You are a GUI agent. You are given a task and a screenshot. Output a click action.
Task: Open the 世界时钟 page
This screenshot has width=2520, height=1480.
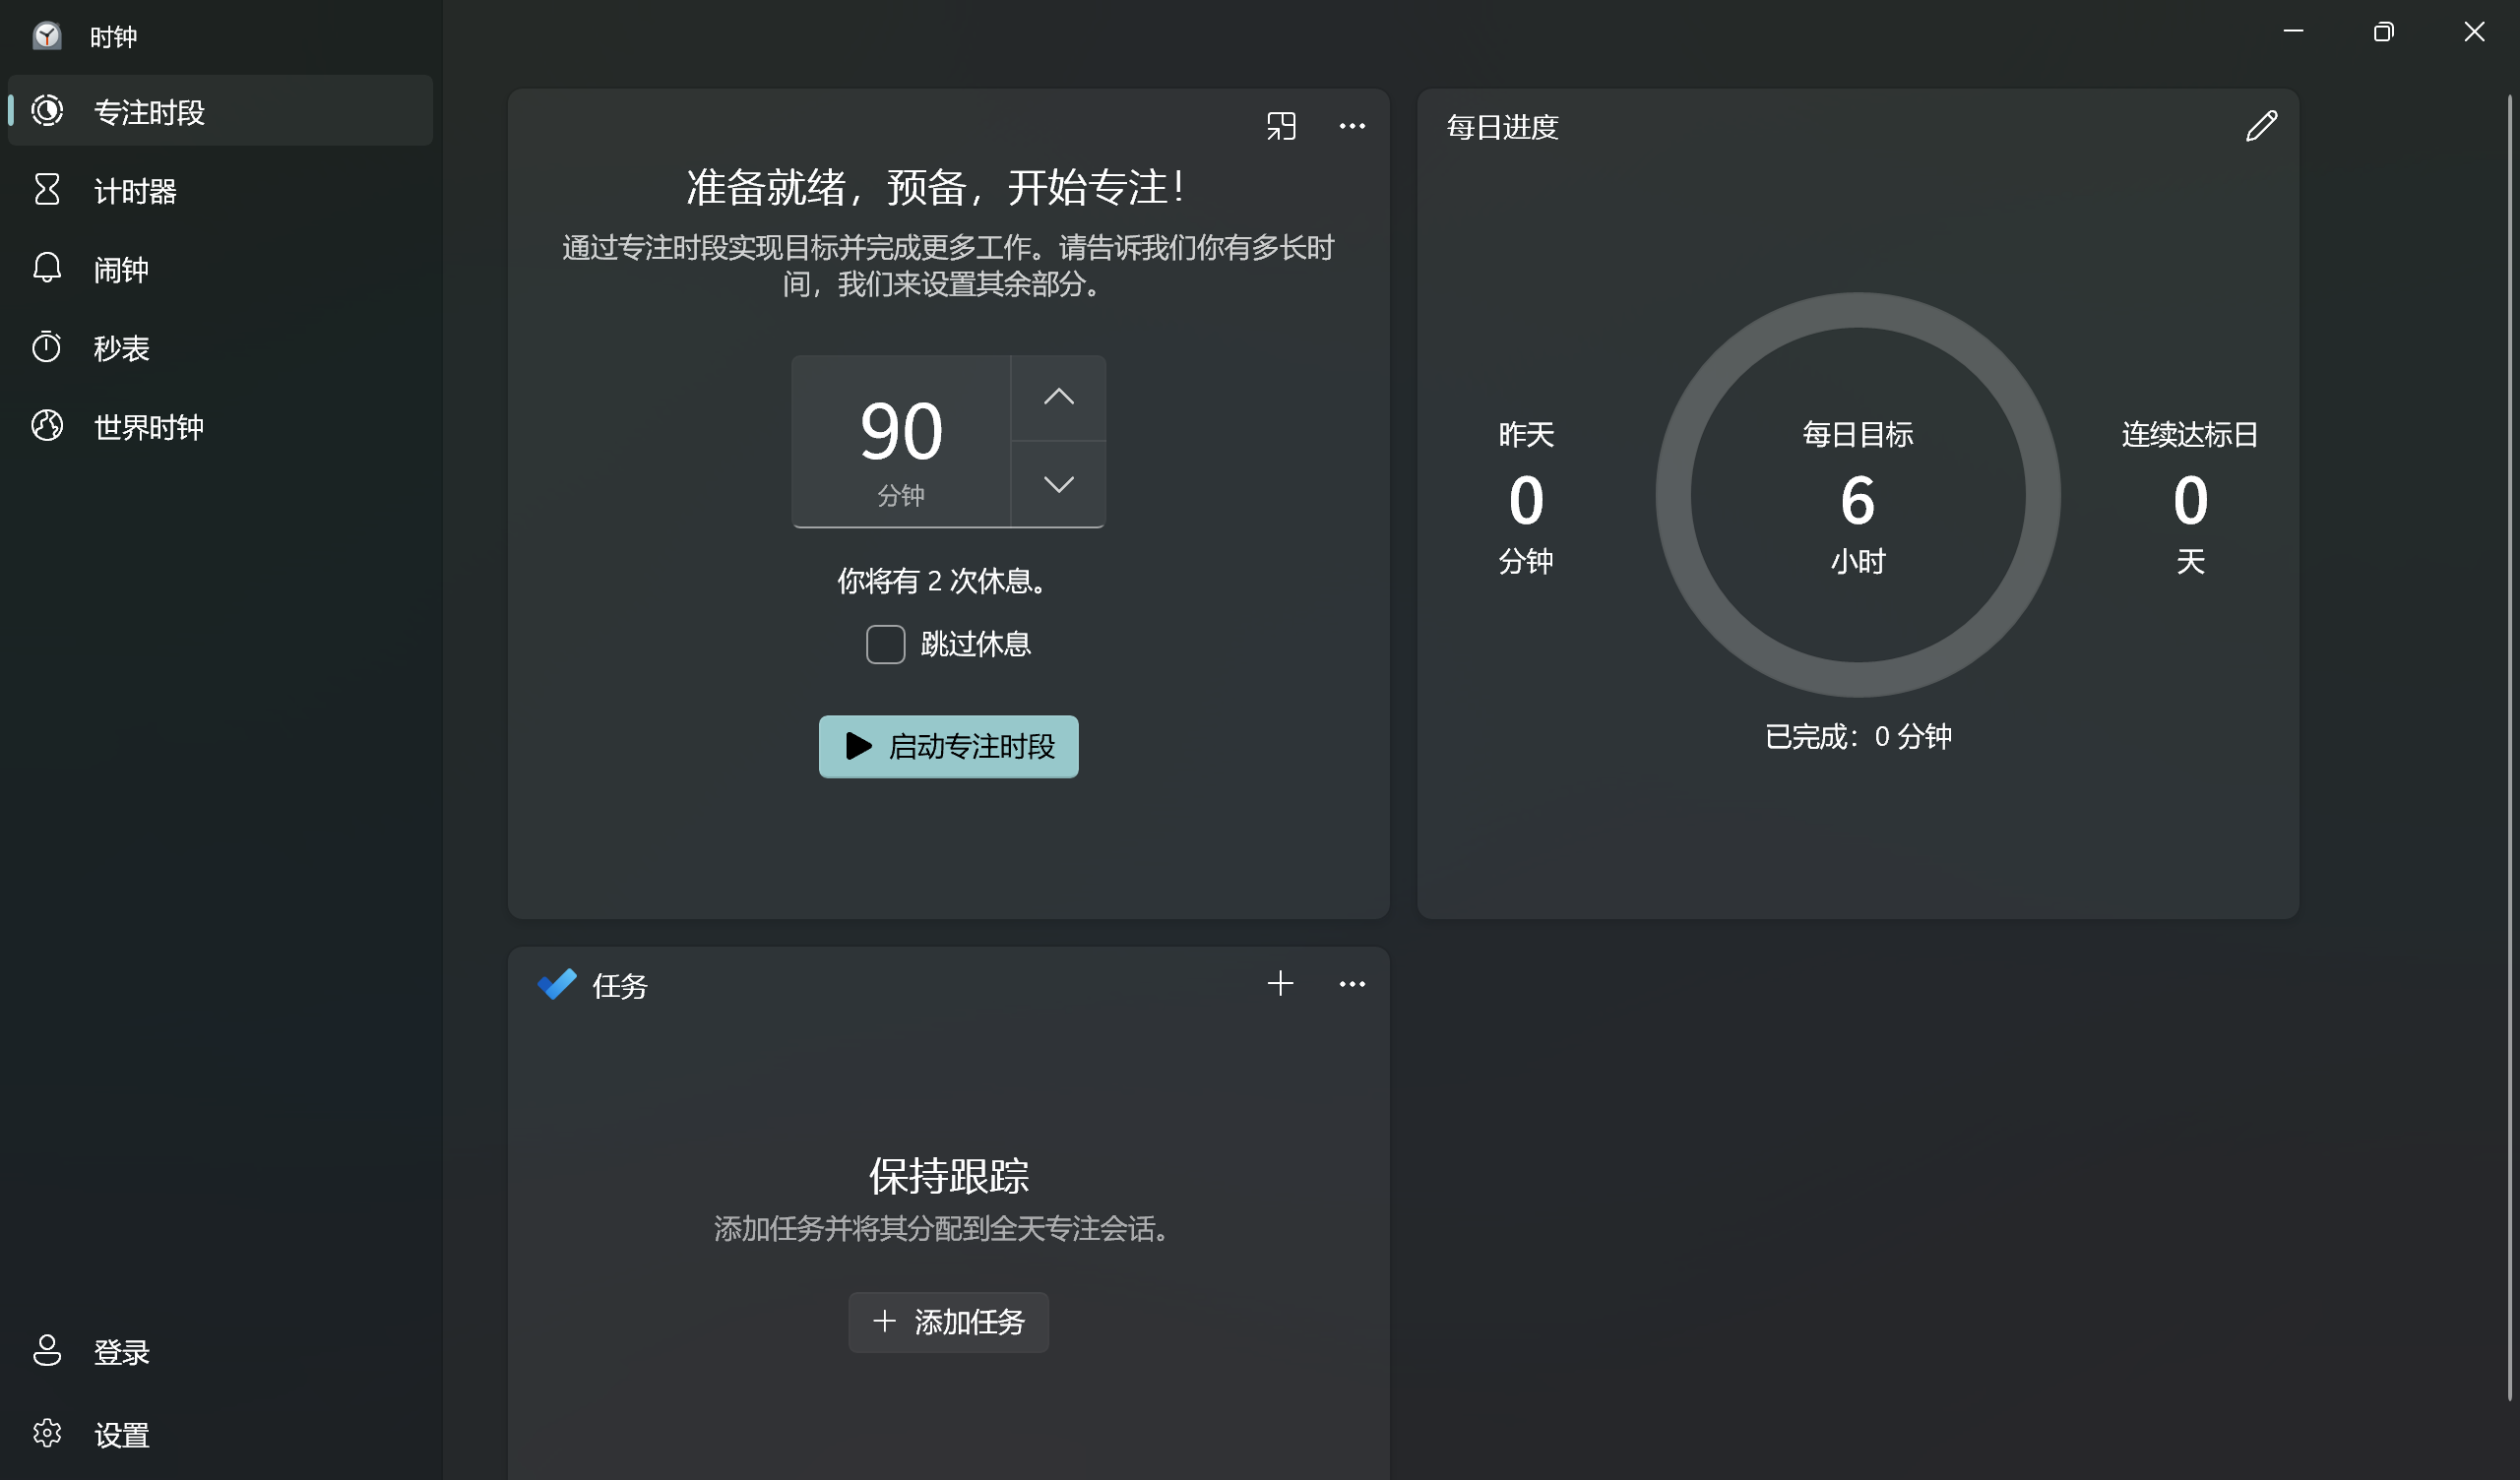(148, 427)
